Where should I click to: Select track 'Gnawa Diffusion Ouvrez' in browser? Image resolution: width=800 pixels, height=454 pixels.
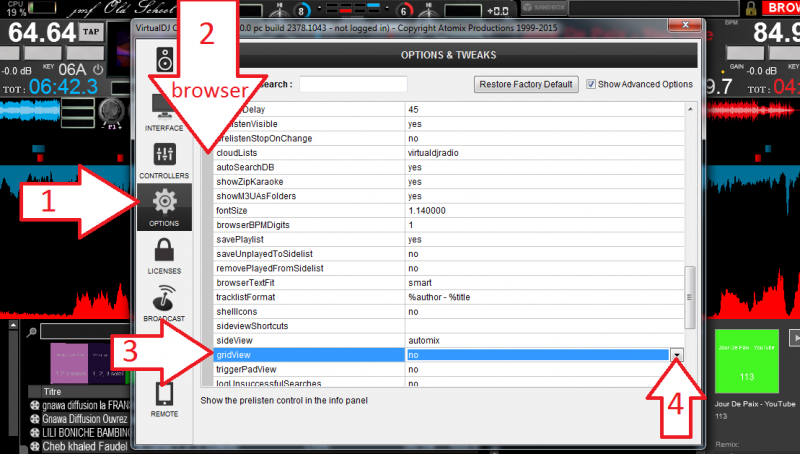[x=85, y=419]
